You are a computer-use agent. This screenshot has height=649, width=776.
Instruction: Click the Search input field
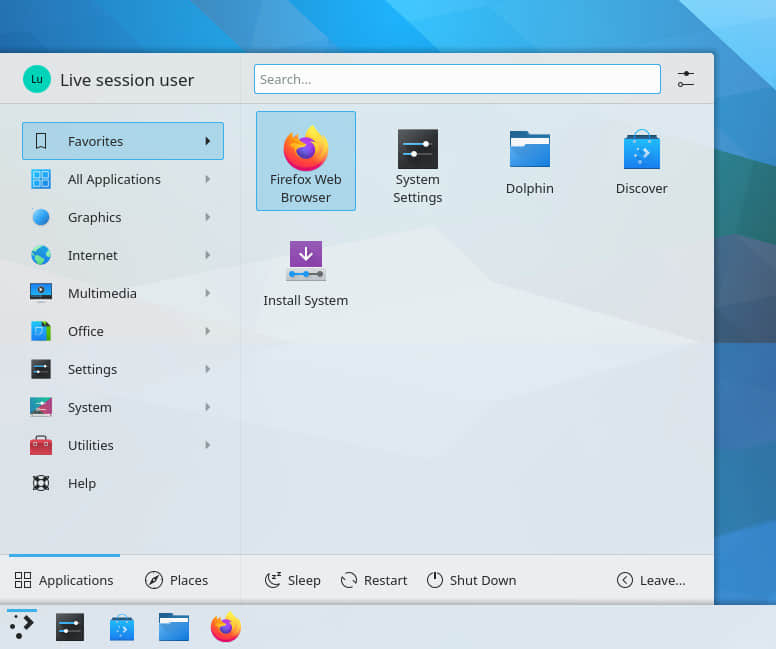click(457, 79)
